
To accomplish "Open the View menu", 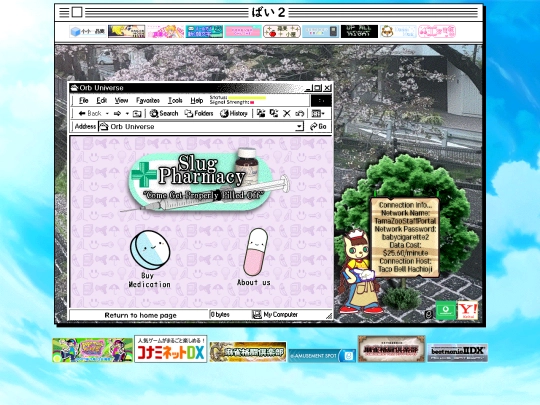I will [121, 100].
